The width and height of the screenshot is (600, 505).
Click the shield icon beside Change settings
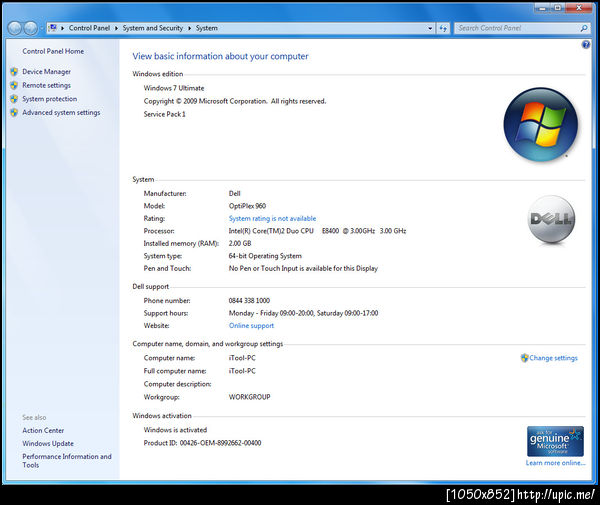pyautogui.click(x=524, y=358)
